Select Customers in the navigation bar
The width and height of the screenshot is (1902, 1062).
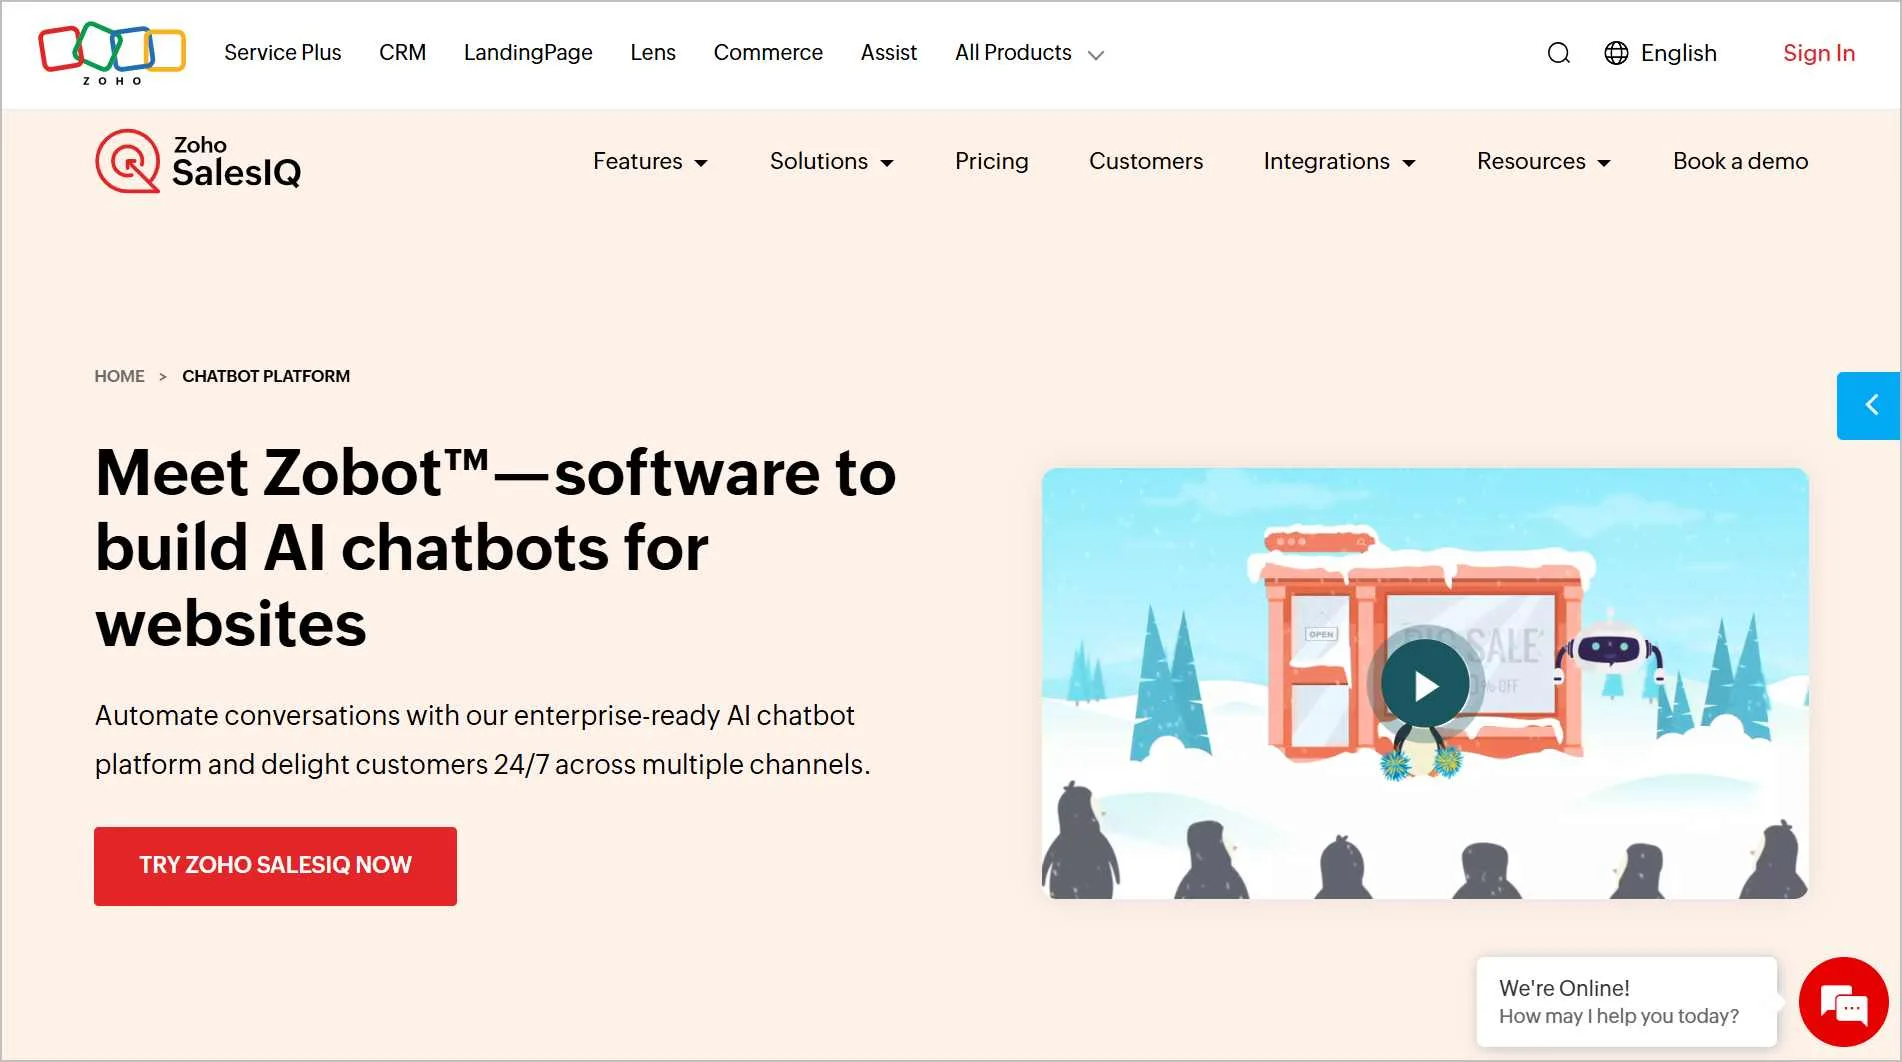(1146, 161)
